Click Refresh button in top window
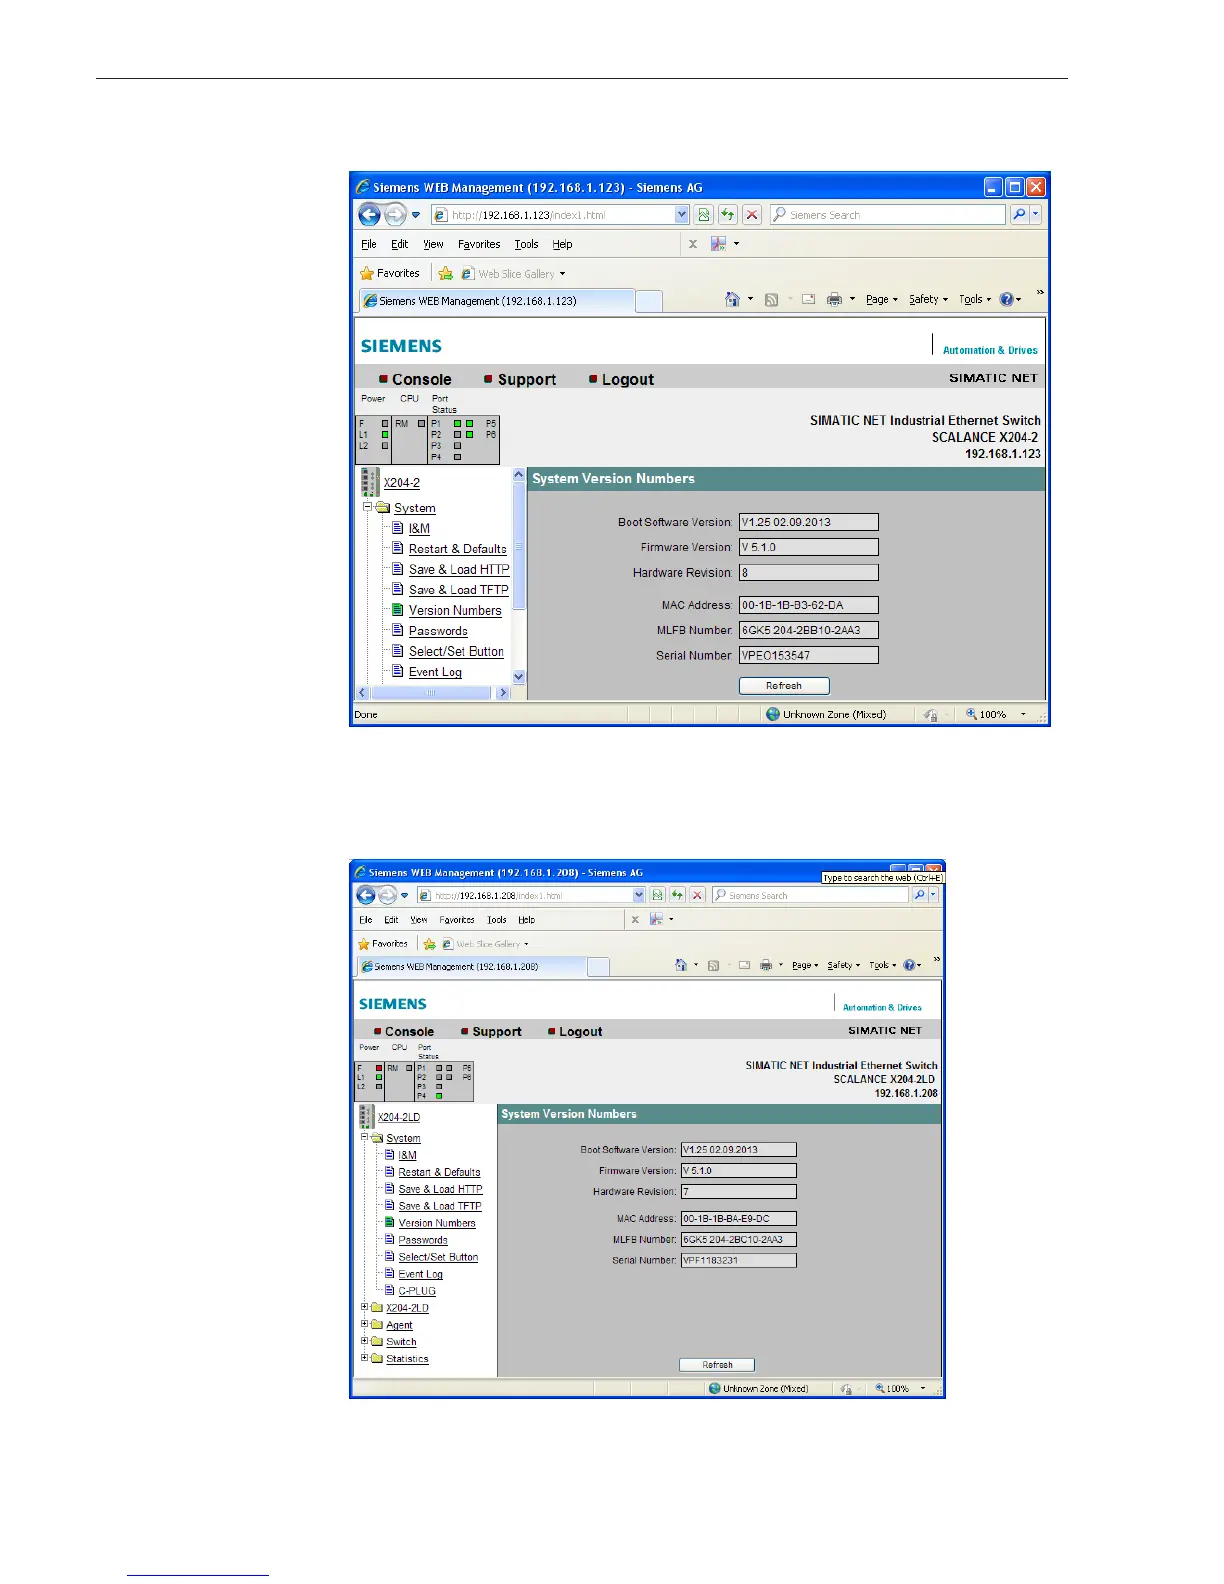This screenshot has width=1224, height=1584. point(784,686)
